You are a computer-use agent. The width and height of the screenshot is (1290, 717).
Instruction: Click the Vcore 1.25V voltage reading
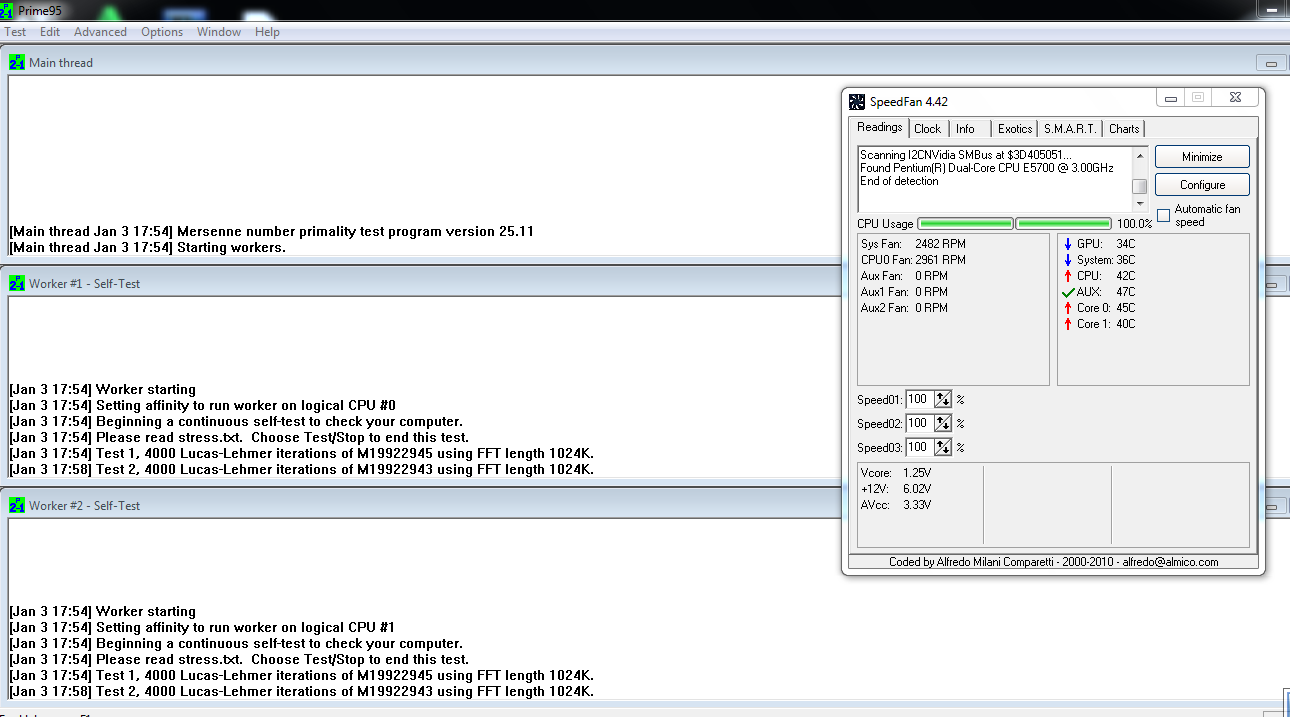(x=896, y=472)
